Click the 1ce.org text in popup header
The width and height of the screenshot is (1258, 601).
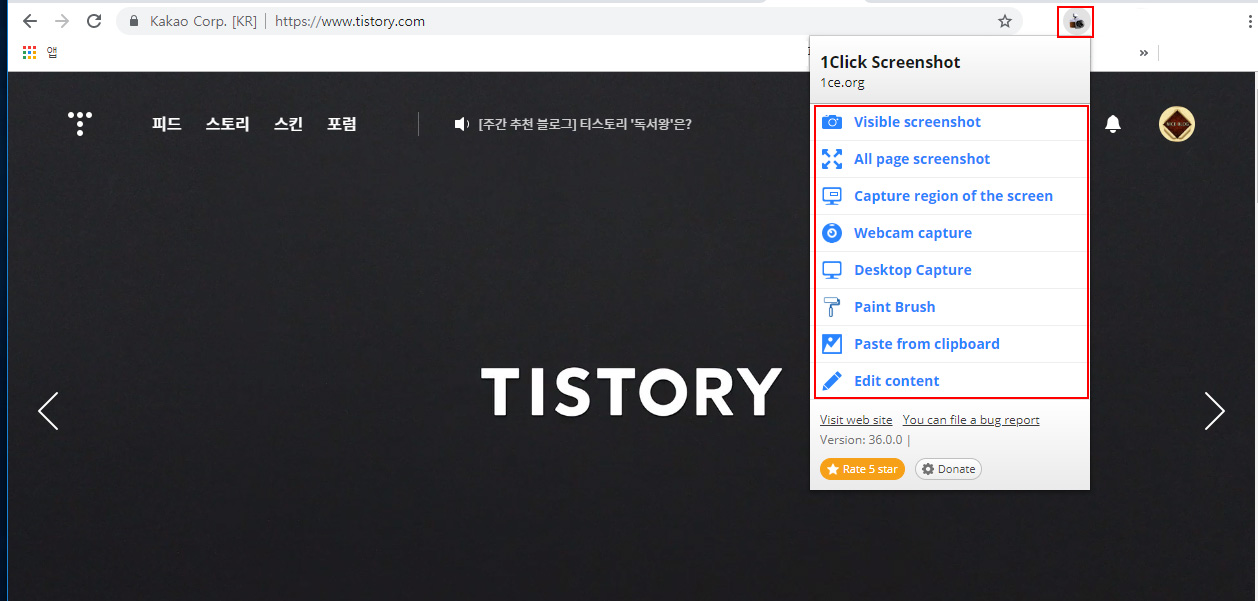click(842, 83)
